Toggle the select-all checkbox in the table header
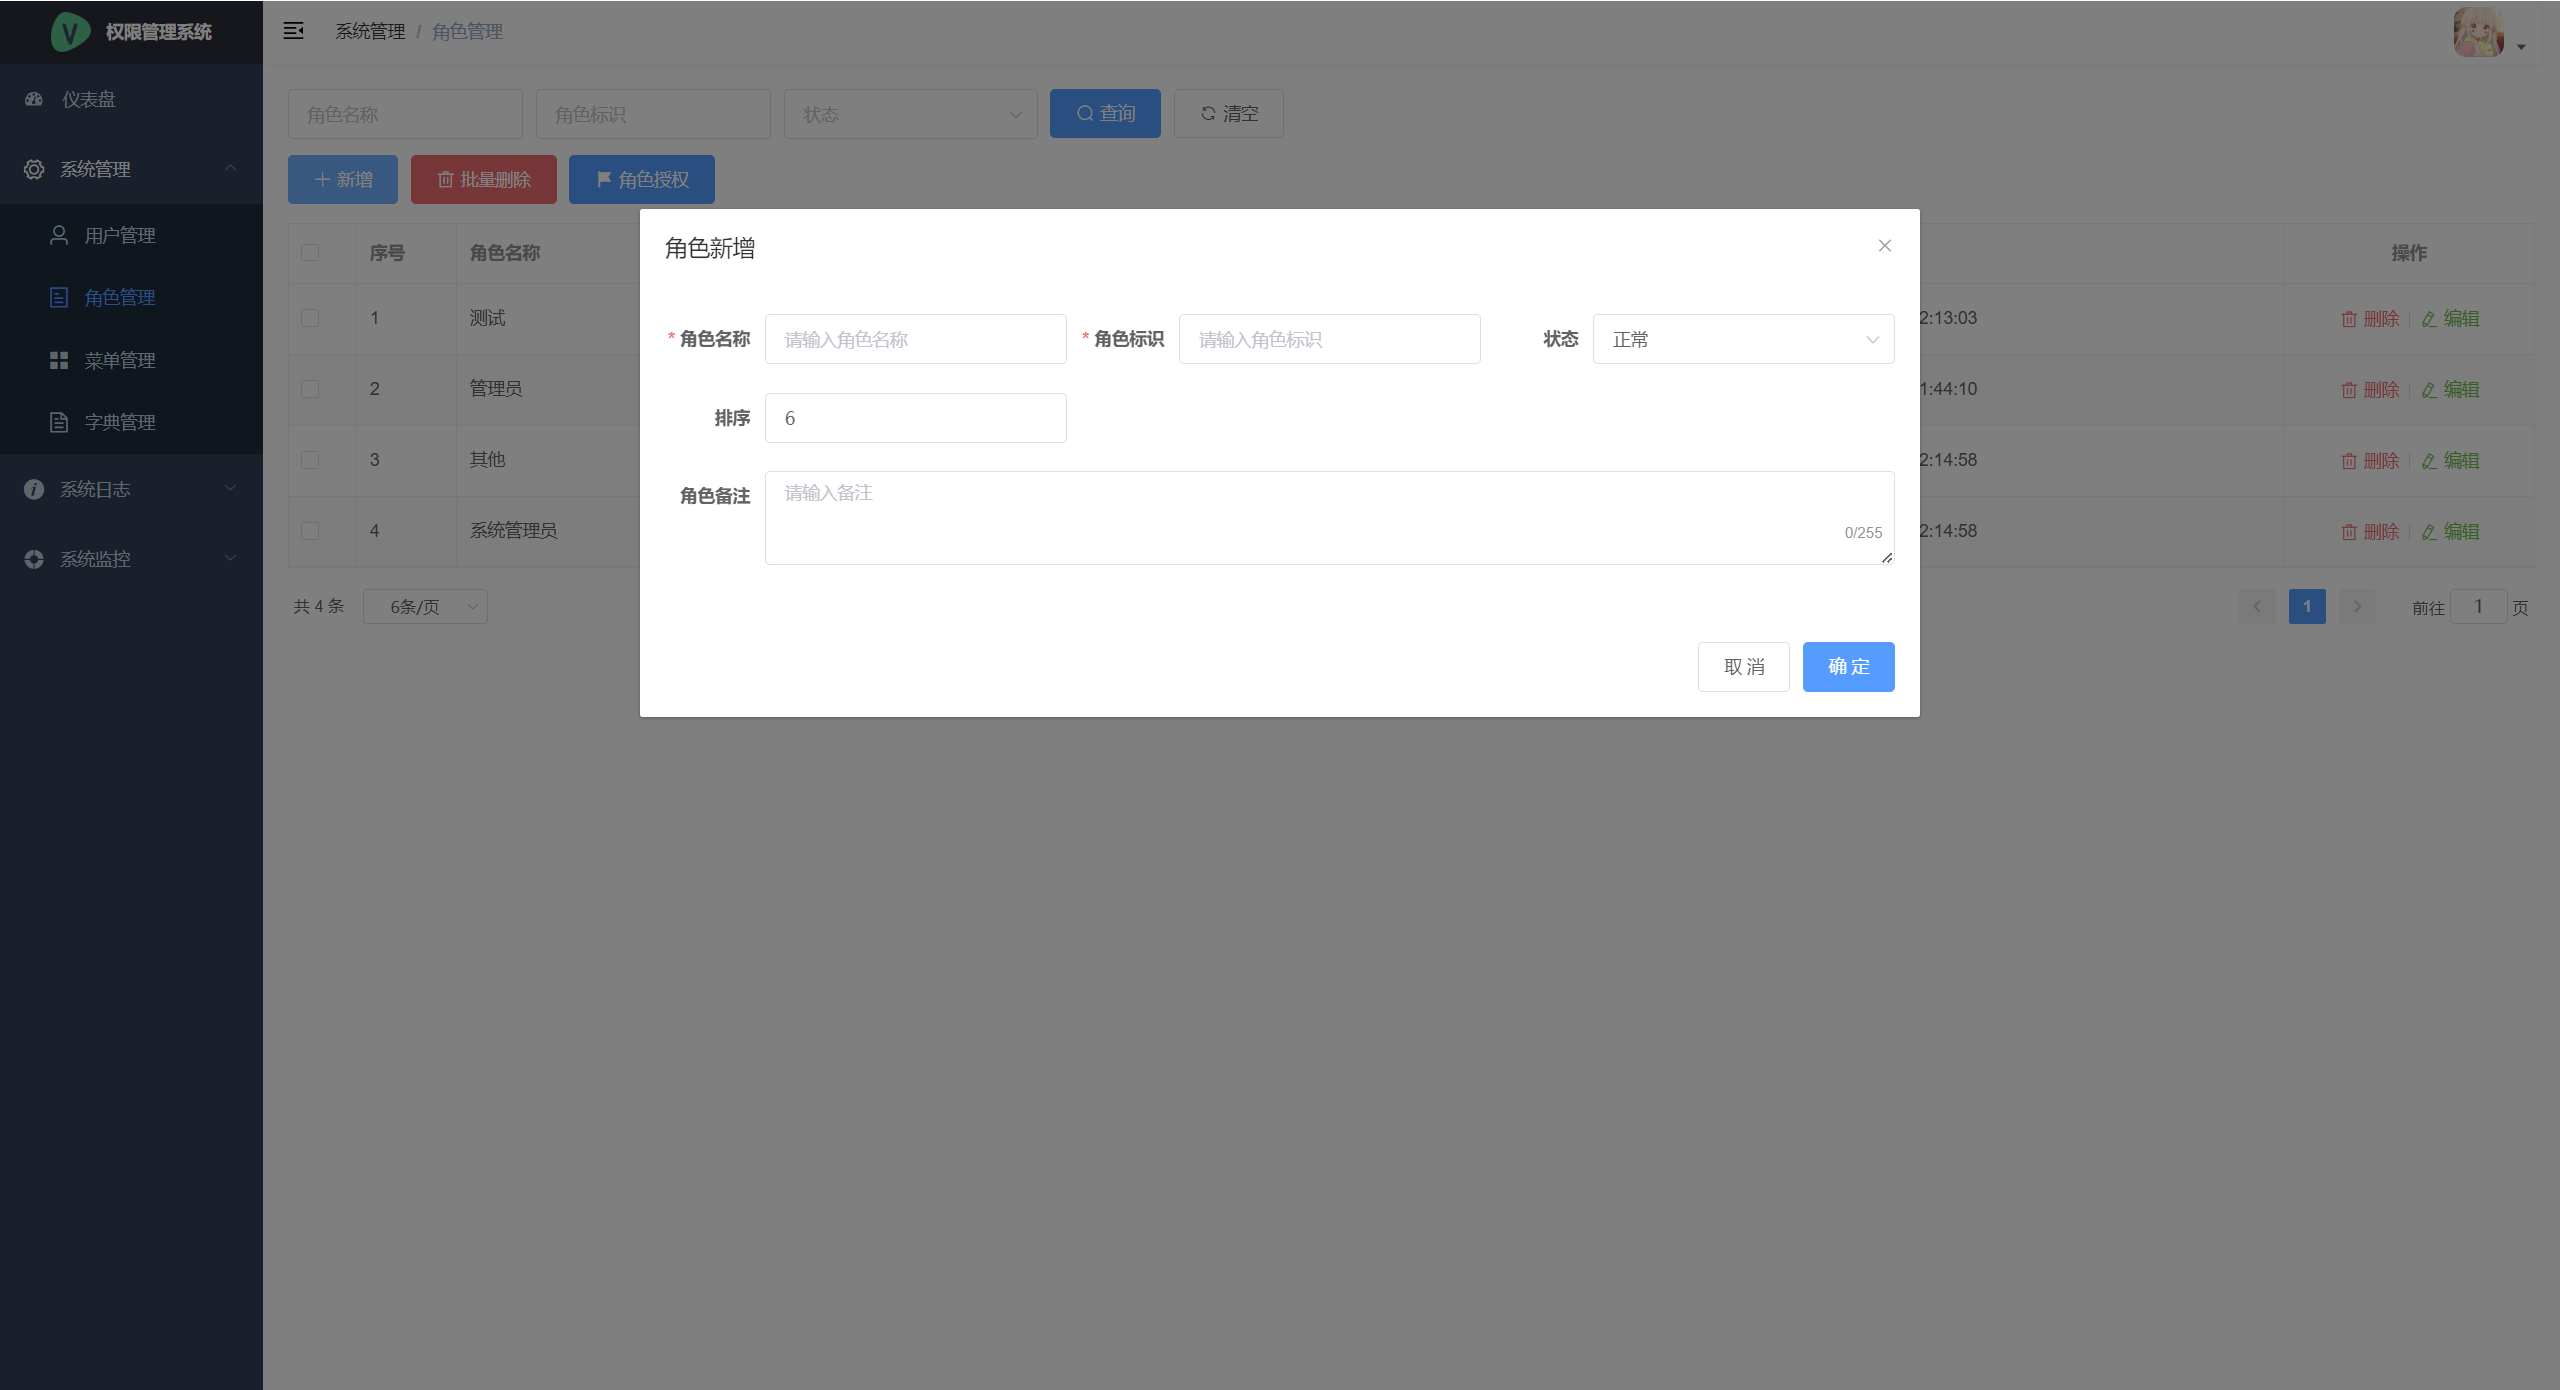This screenshot has height=1390, width=2560. coord(310,253)
